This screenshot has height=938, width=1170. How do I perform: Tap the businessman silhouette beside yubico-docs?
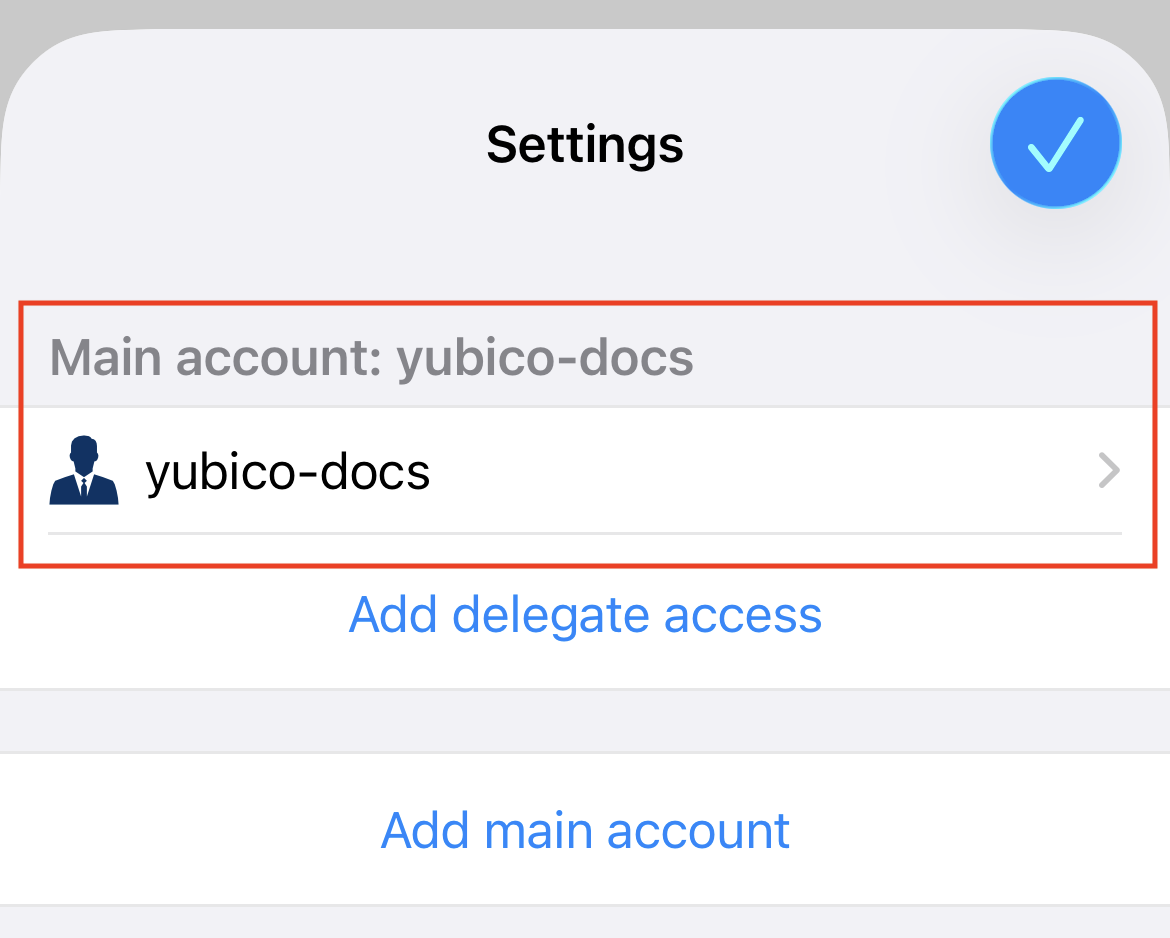pyautogui.click(x=84, y=470)
